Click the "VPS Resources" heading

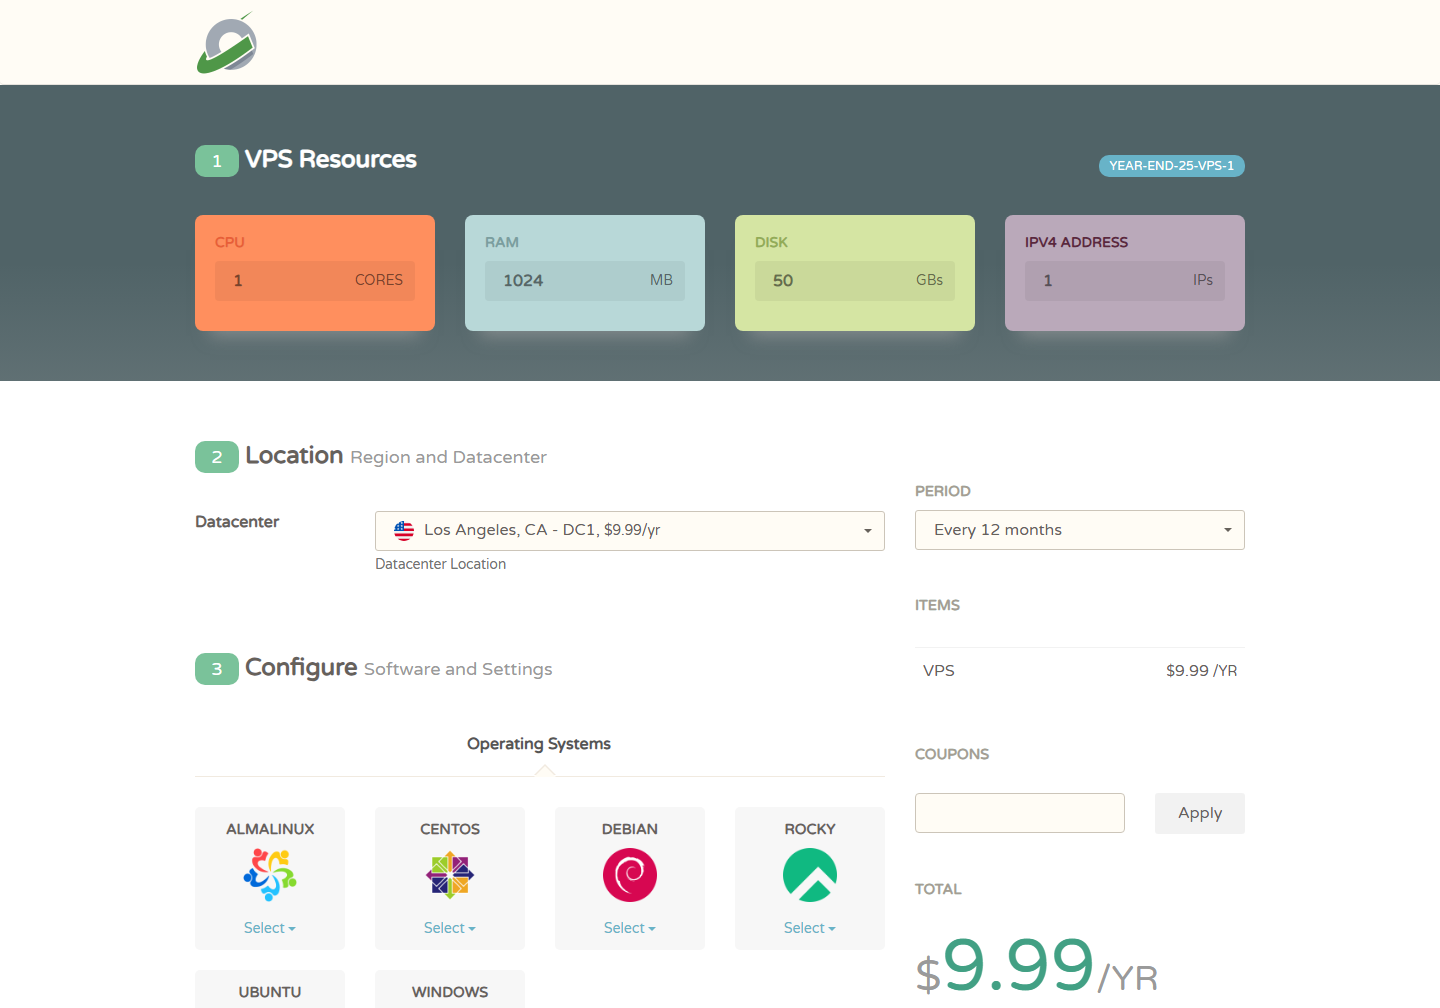click(331, 160)
